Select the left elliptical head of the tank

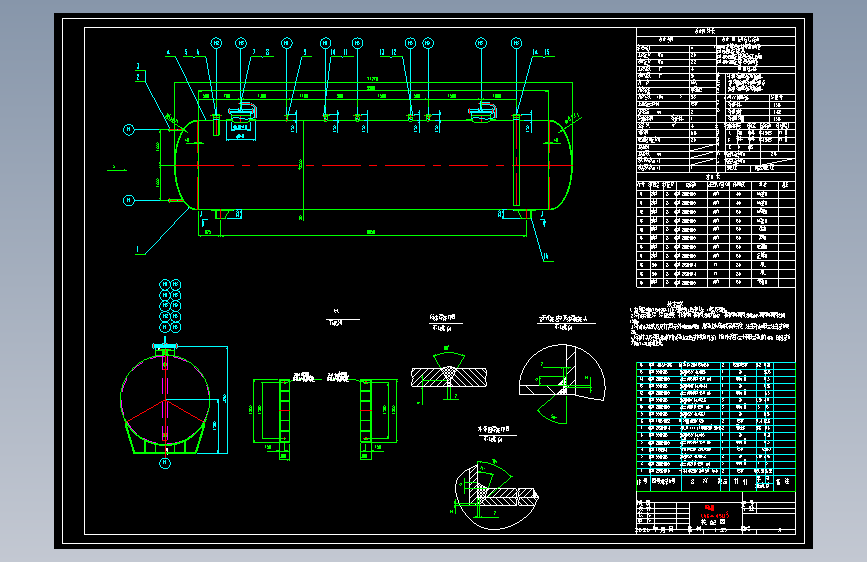pos(186,165)
